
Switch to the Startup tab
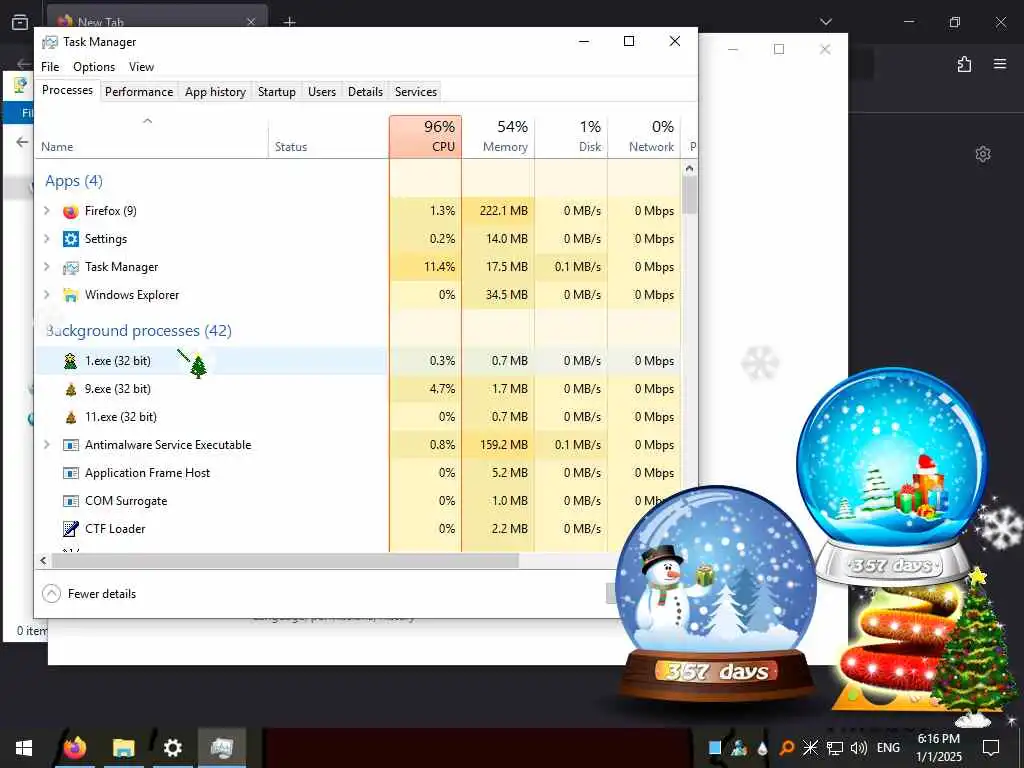277,91
